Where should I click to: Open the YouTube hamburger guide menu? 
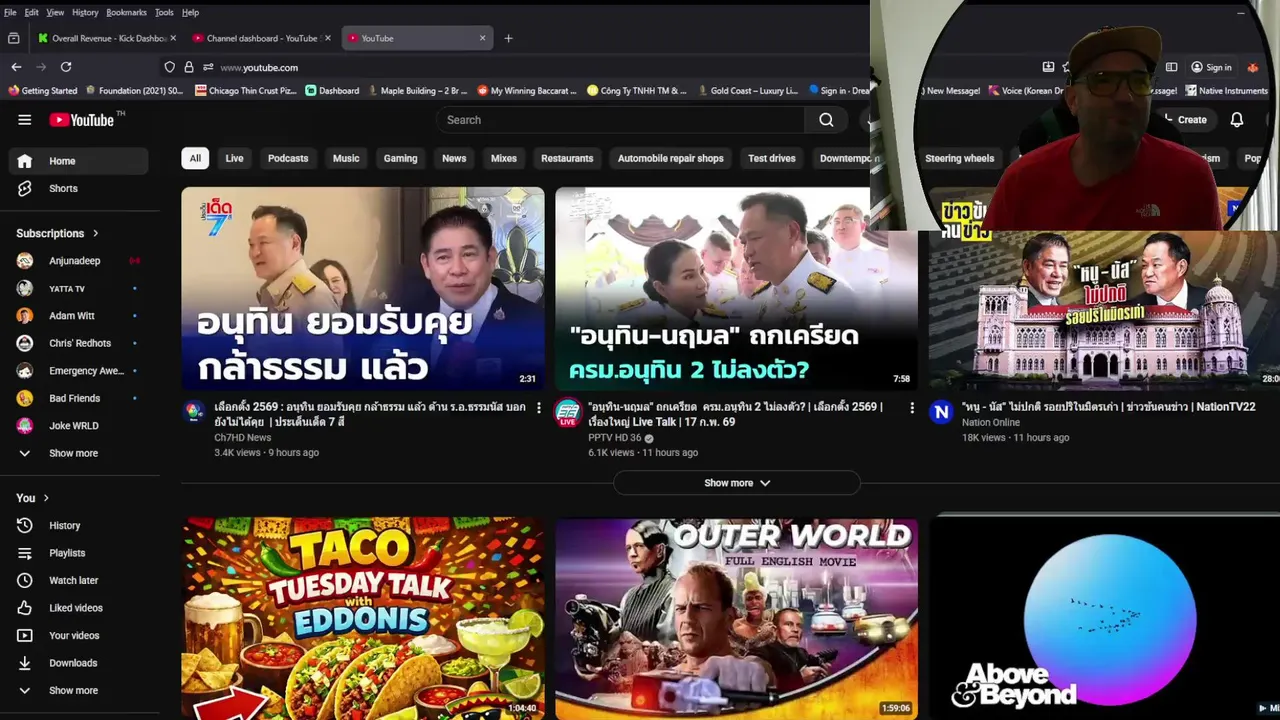(x=24, y=120)
